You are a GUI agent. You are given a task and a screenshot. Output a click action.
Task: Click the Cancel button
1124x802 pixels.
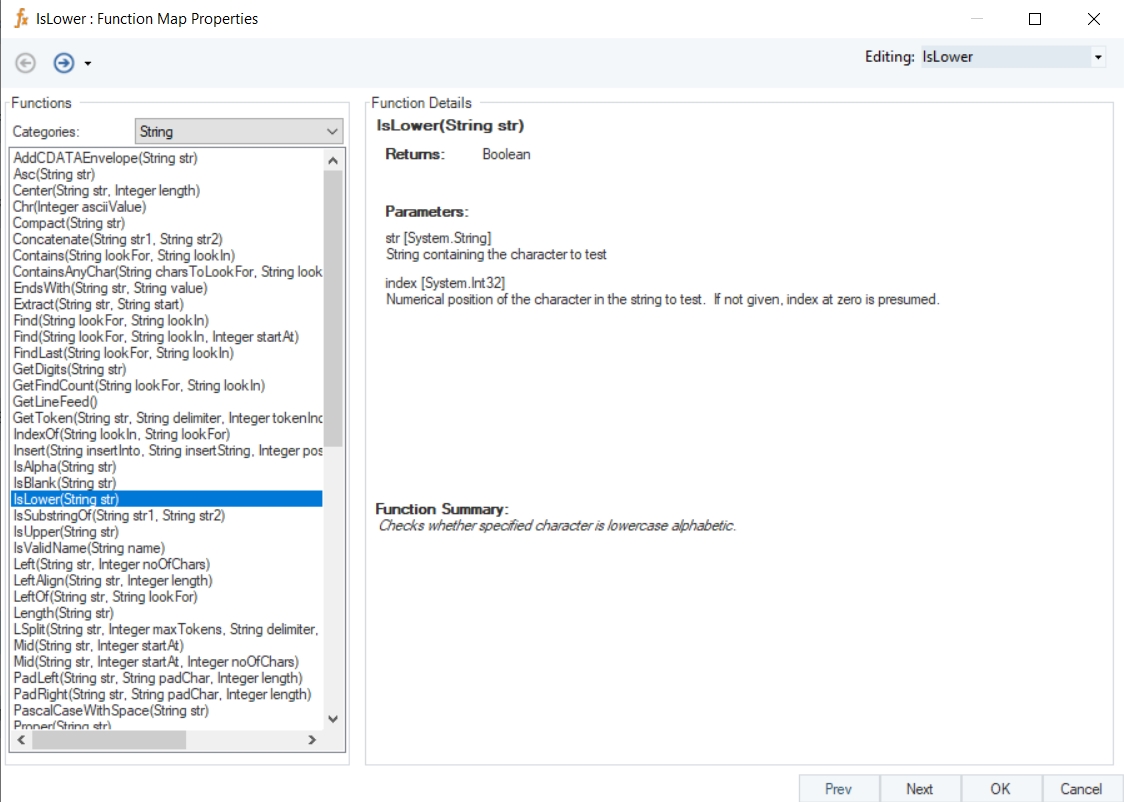tap(1081, 789)
